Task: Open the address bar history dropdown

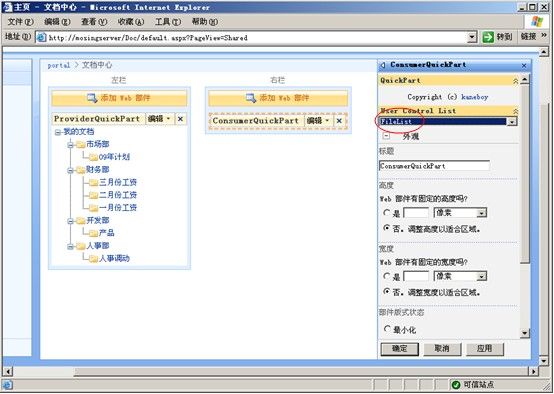Action: point(472,37)
